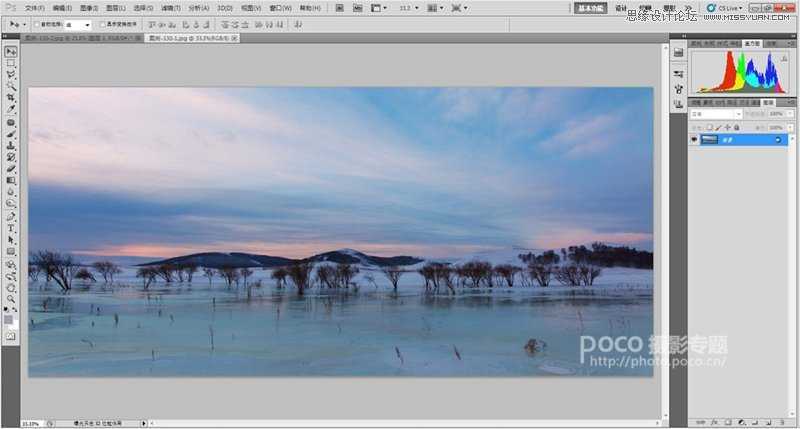The image size is (800, 429).
Task: Toggle the Auto-Select checkbox in options bar
Action: 36,24
